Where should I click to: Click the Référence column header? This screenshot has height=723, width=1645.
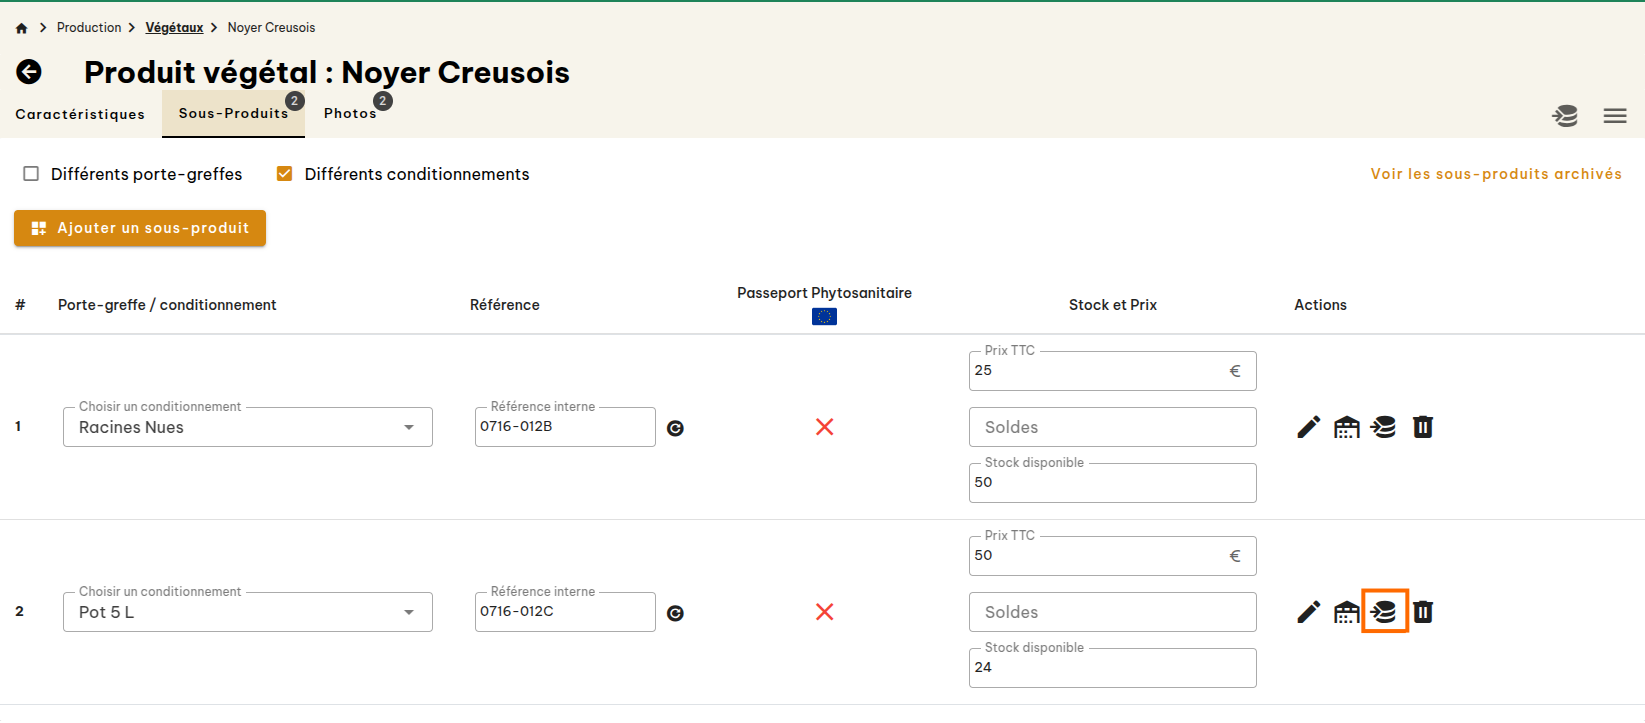point(505,305)
